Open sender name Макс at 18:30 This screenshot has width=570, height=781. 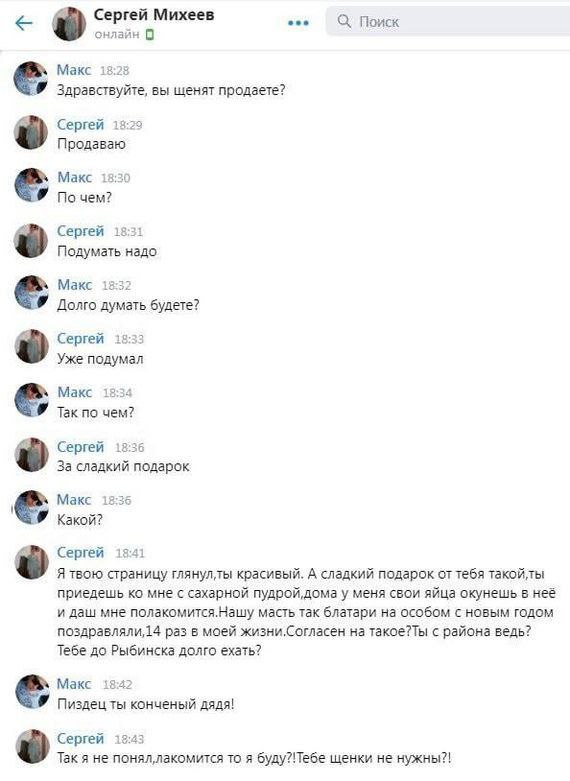click(x=75, y=177)
